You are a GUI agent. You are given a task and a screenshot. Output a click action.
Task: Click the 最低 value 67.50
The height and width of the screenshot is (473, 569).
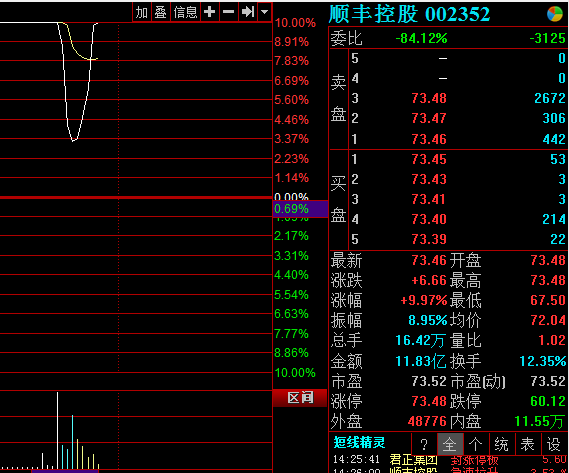click(x=548, y=301)
